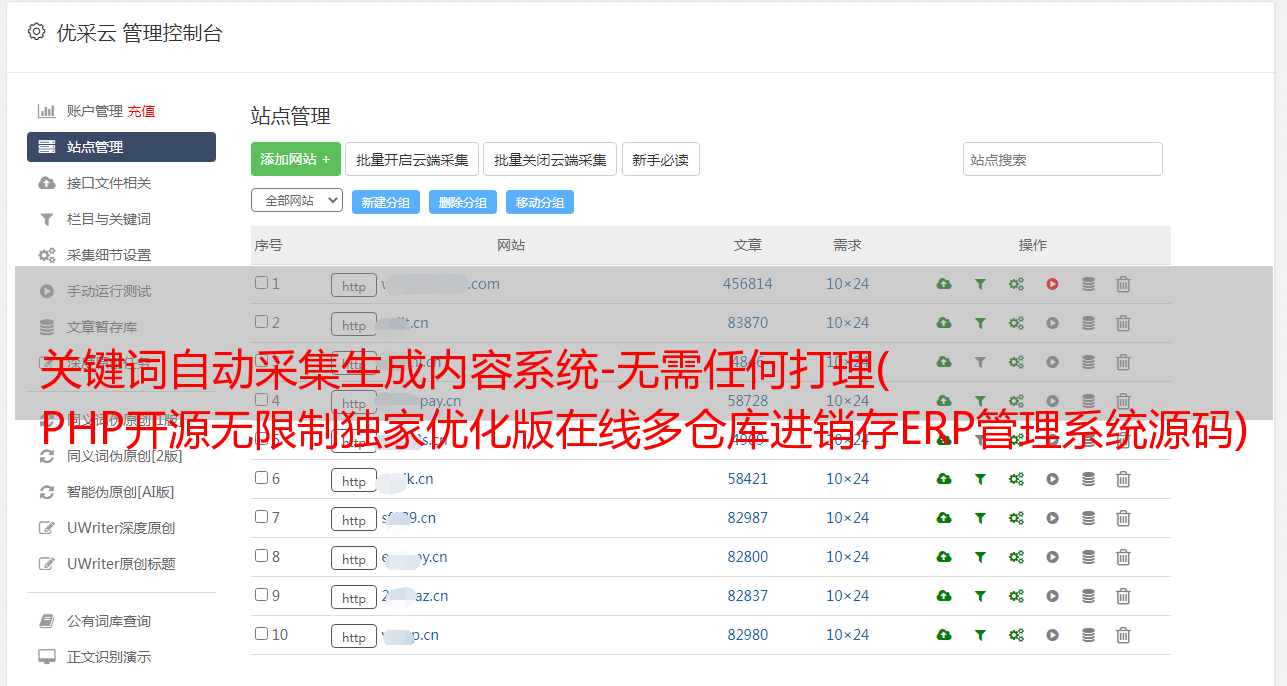Viewport: 1287px width, 686px height.
Task: Click the 新手必读 button
Action: (661, 159)
